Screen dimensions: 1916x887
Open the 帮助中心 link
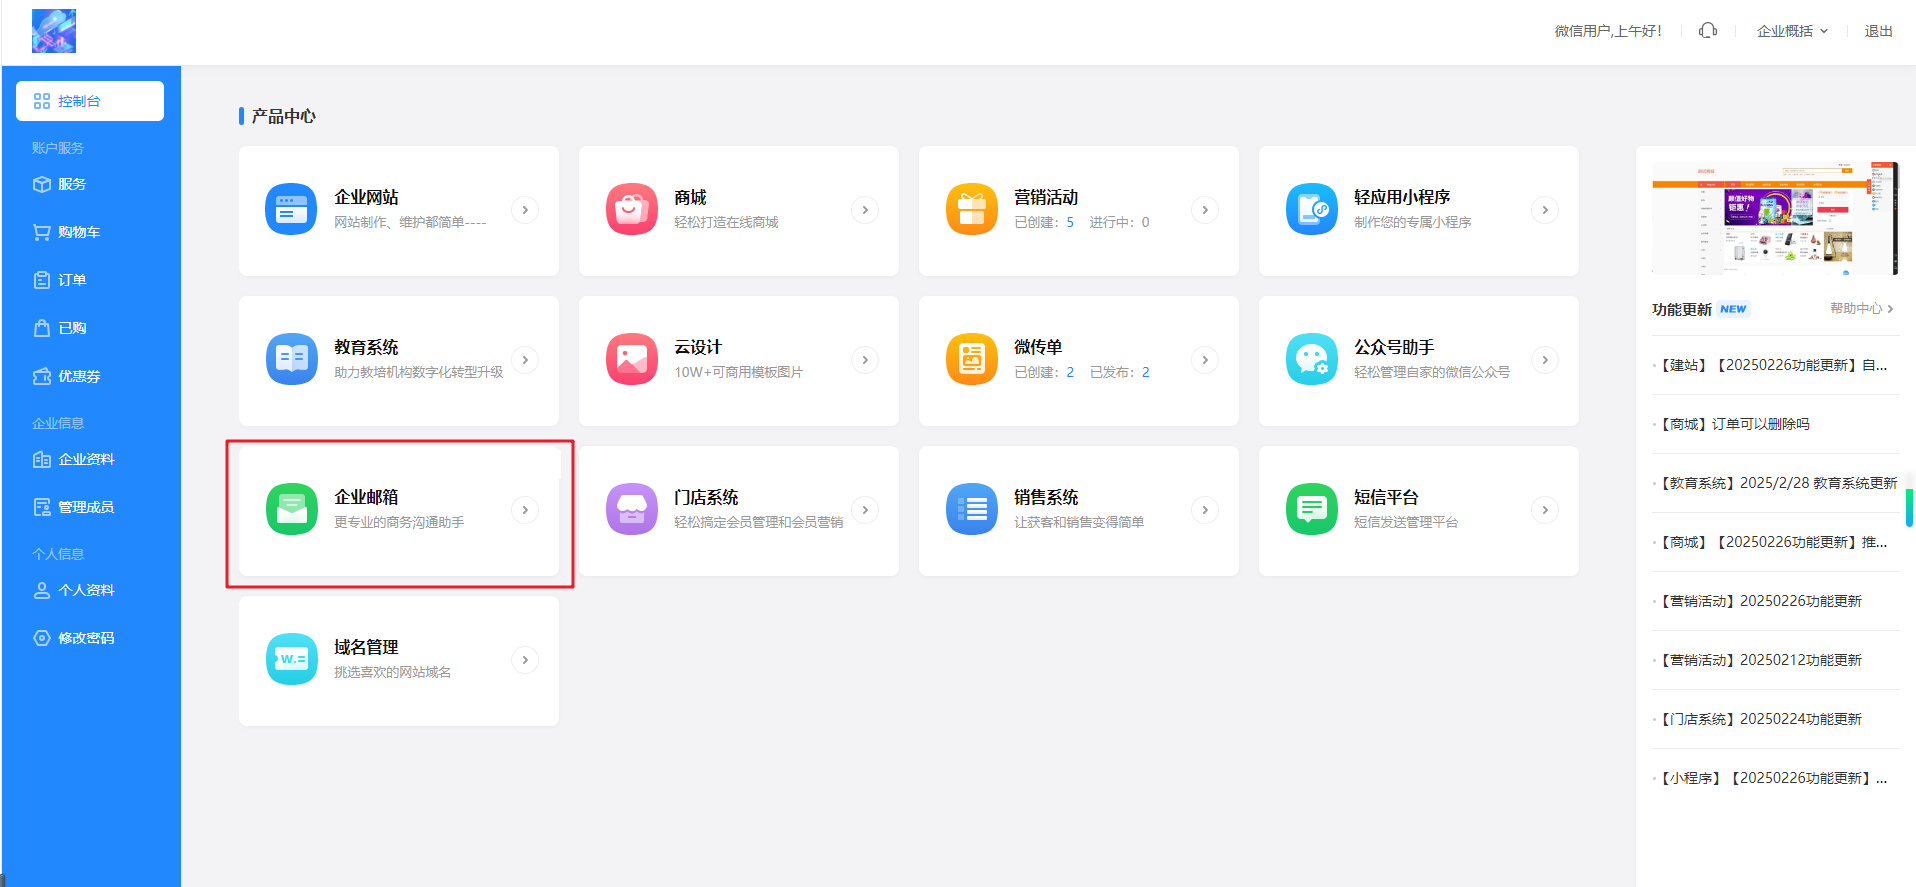point(1861,308)
